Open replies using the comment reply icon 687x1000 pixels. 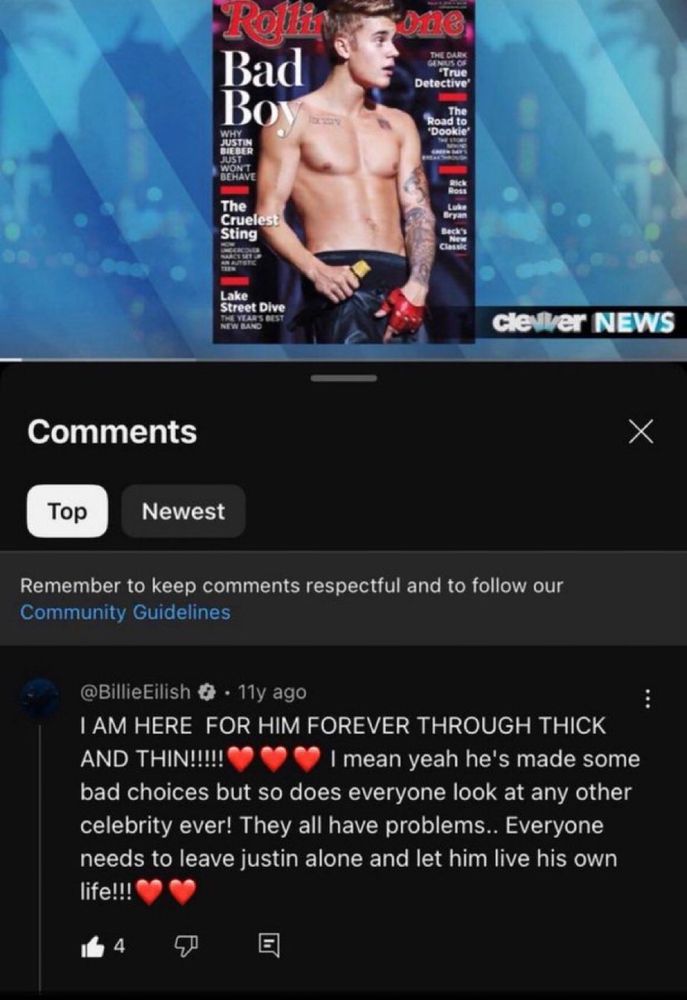(x=269, y=945)
